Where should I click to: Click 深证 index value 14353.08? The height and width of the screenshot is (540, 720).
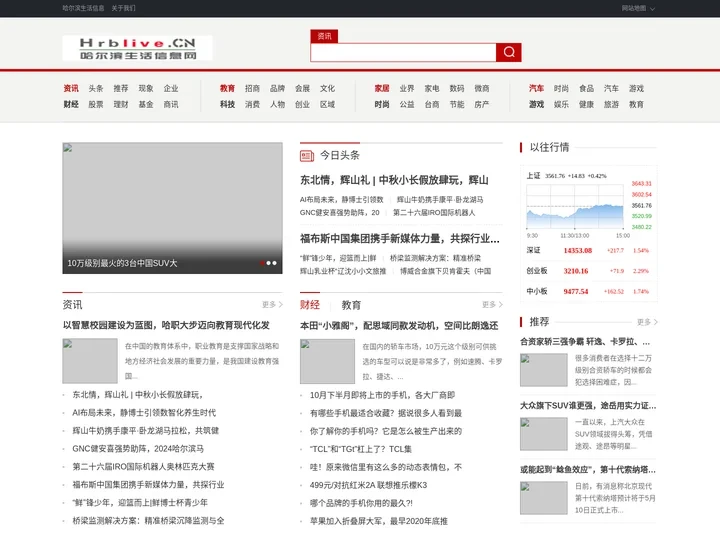pos(578,251)
